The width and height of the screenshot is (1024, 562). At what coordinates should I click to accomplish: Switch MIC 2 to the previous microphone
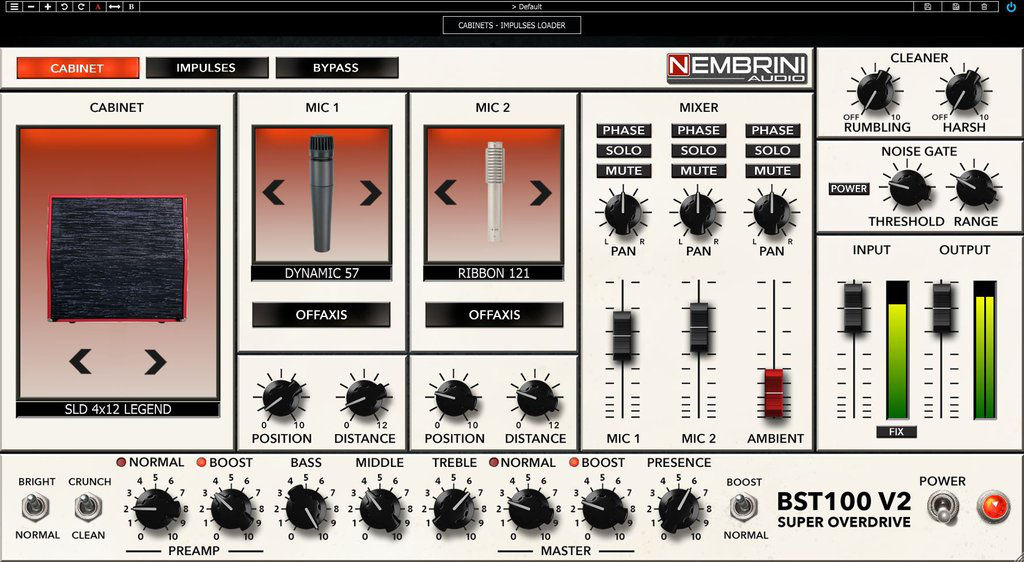pyautogui.click(x=445, y=193)
